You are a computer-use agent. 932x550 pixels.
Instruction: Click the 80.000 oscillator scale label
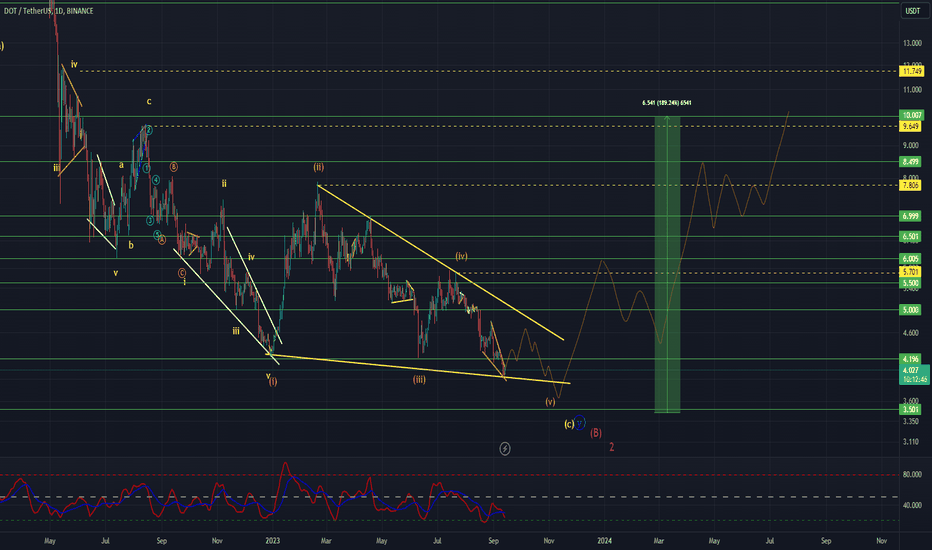(912, 475)
